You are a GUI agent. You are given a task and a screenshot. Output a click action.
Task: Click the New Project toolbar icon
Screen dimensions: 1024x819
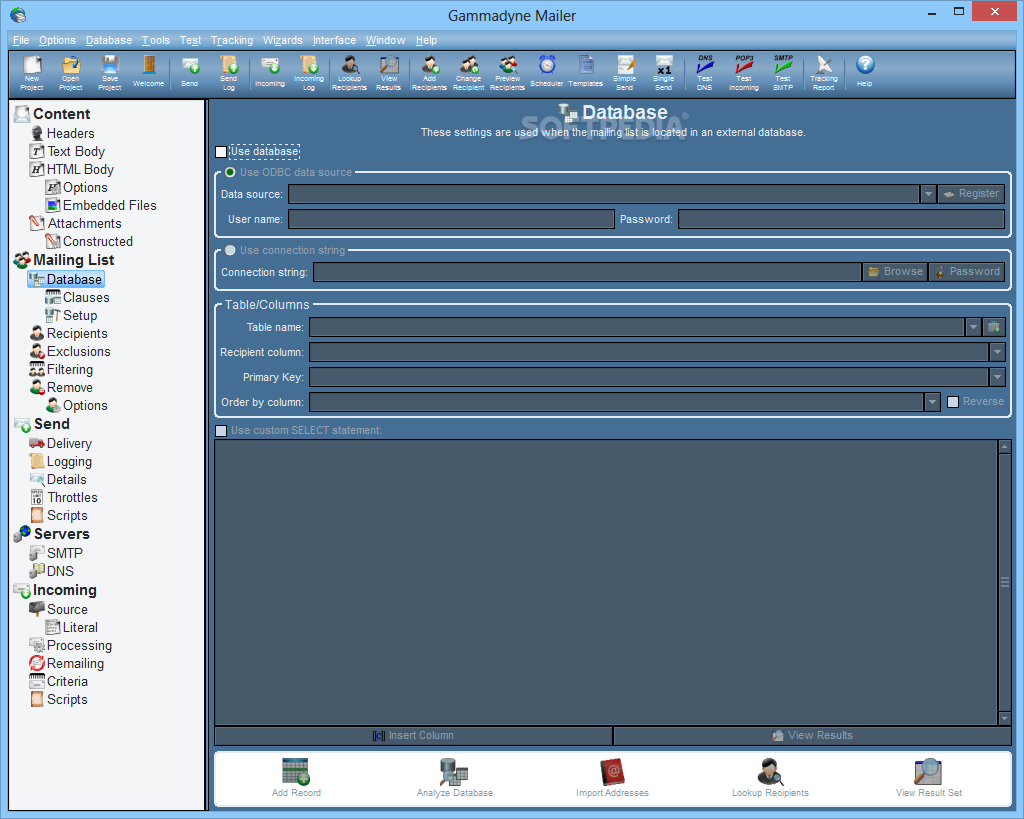click(31, 72)
